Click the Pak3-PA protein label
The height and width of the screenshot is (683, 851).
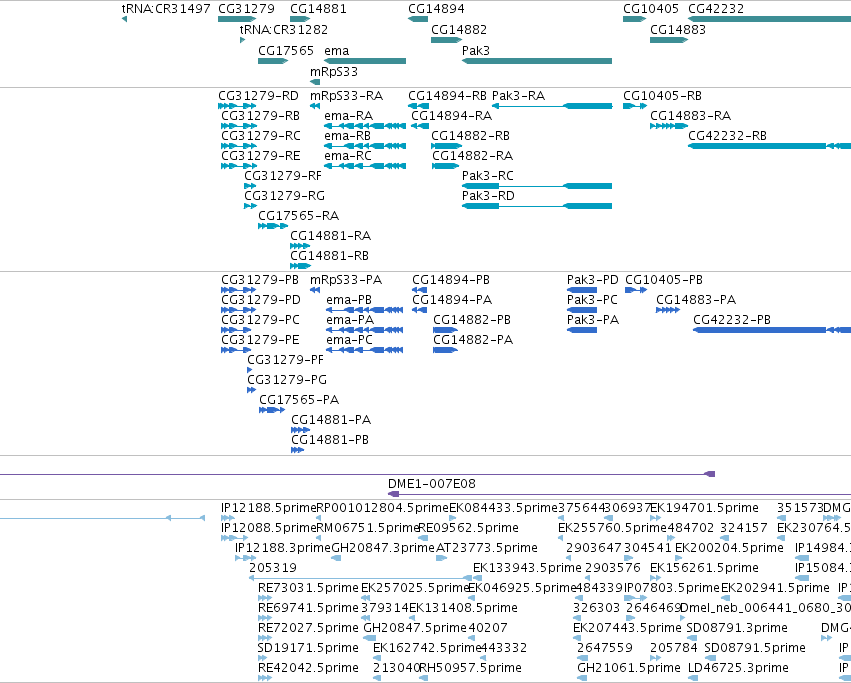pyautogui.click(x=593, y=320)
